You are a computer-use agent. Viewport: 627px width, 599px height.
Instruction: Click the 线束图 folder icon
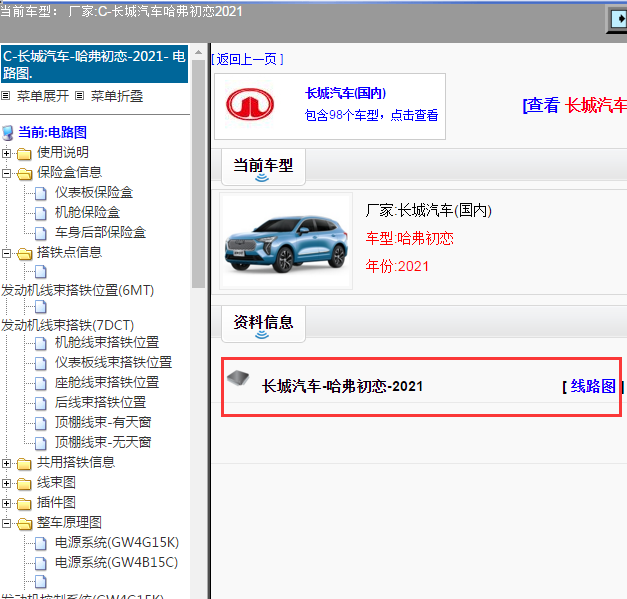tap(24, 484)
